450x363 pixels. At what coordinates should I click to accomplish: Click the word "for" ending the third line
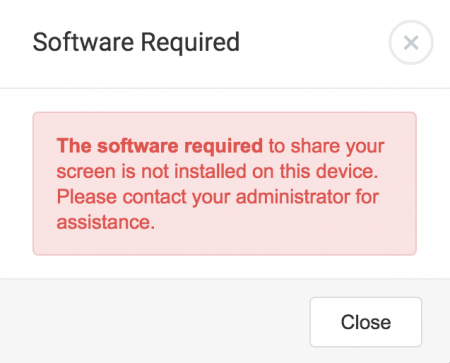coord(367,197)
